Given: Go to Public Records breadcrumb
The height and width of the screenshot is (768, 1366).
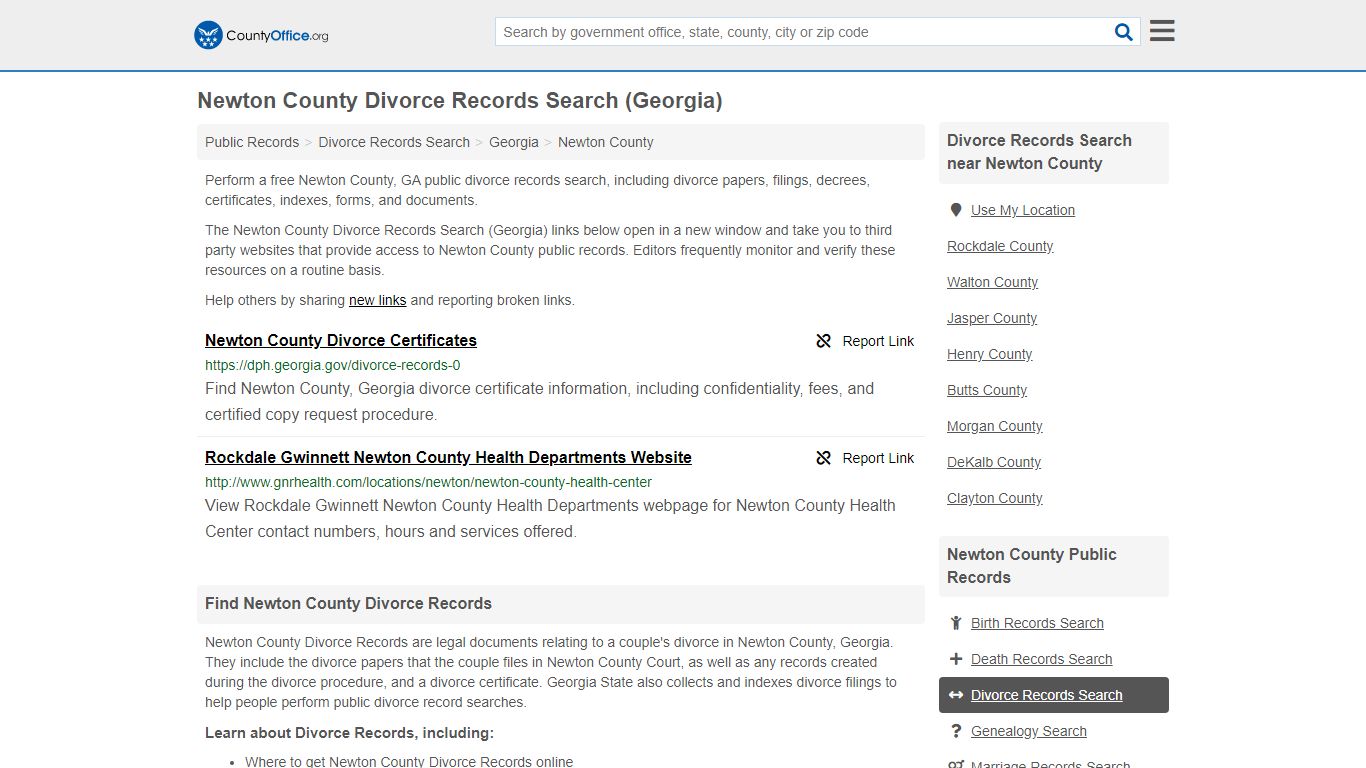Looking at the screenshot, I should [252, 142].
